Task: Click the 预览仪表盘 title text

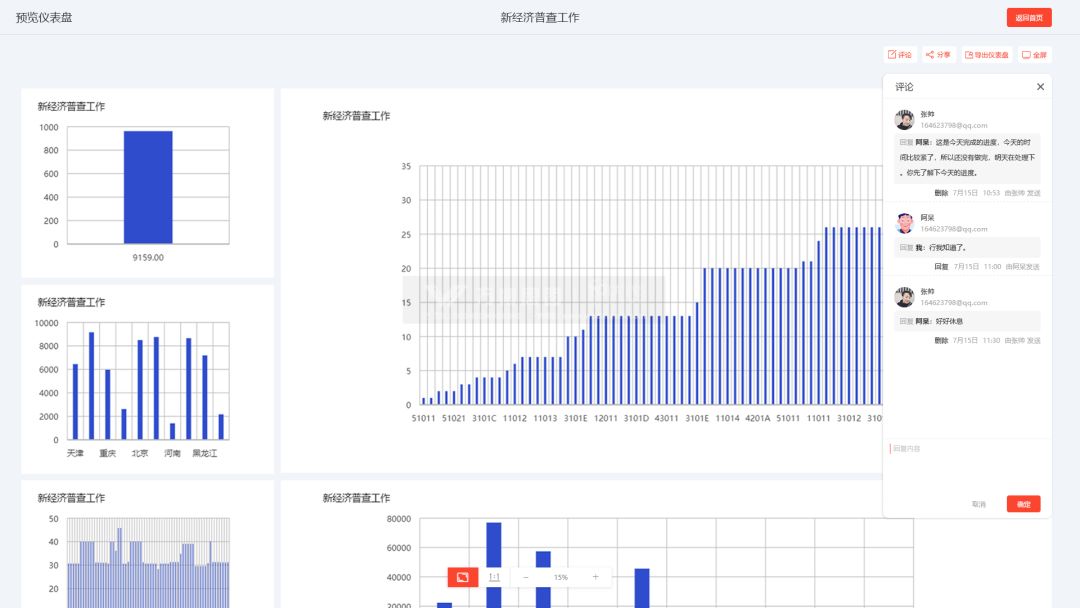Action: click(x=44, y=18)
